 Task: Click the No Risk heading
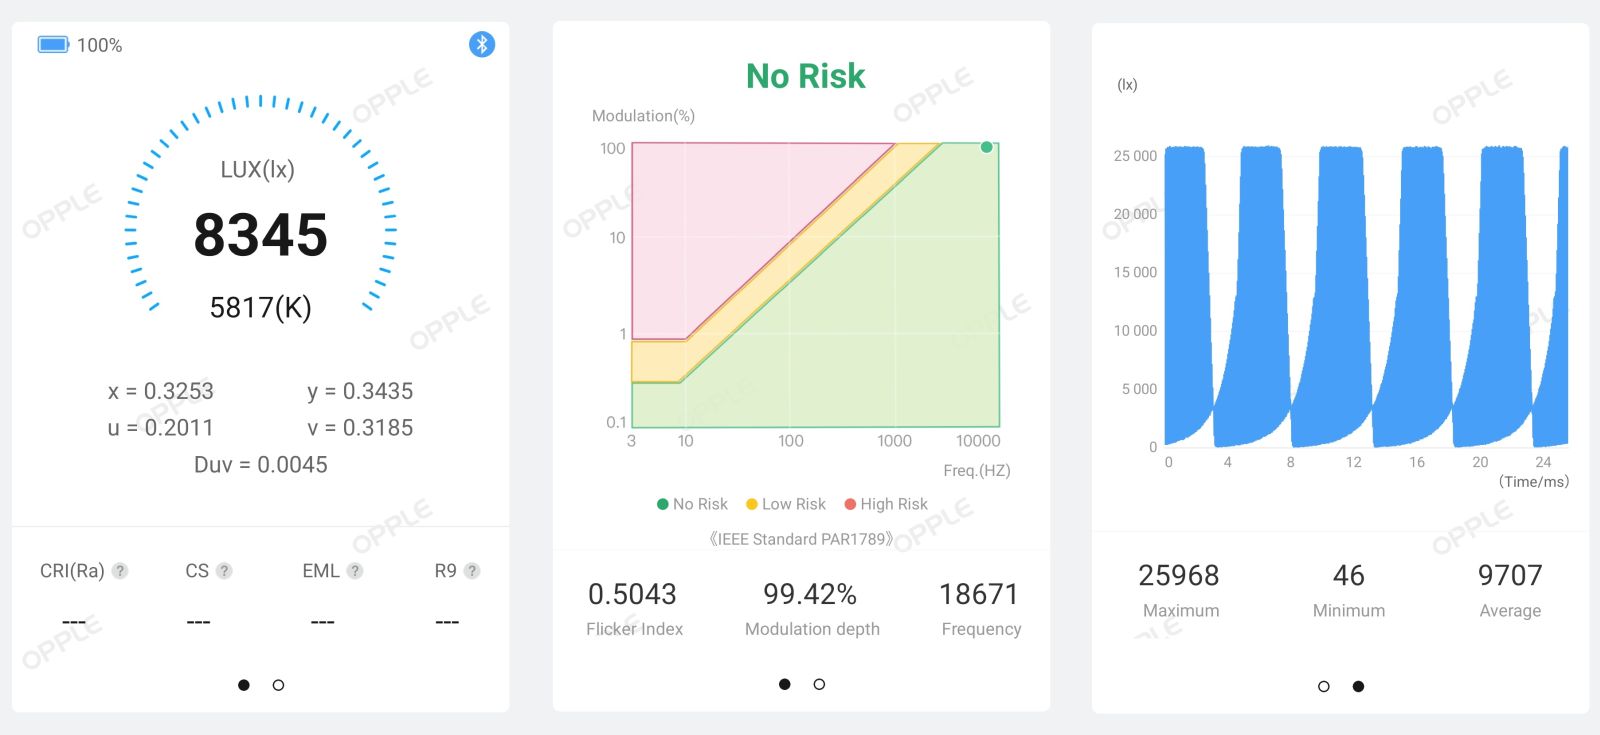pyautogui.click(x=805, y=76)
